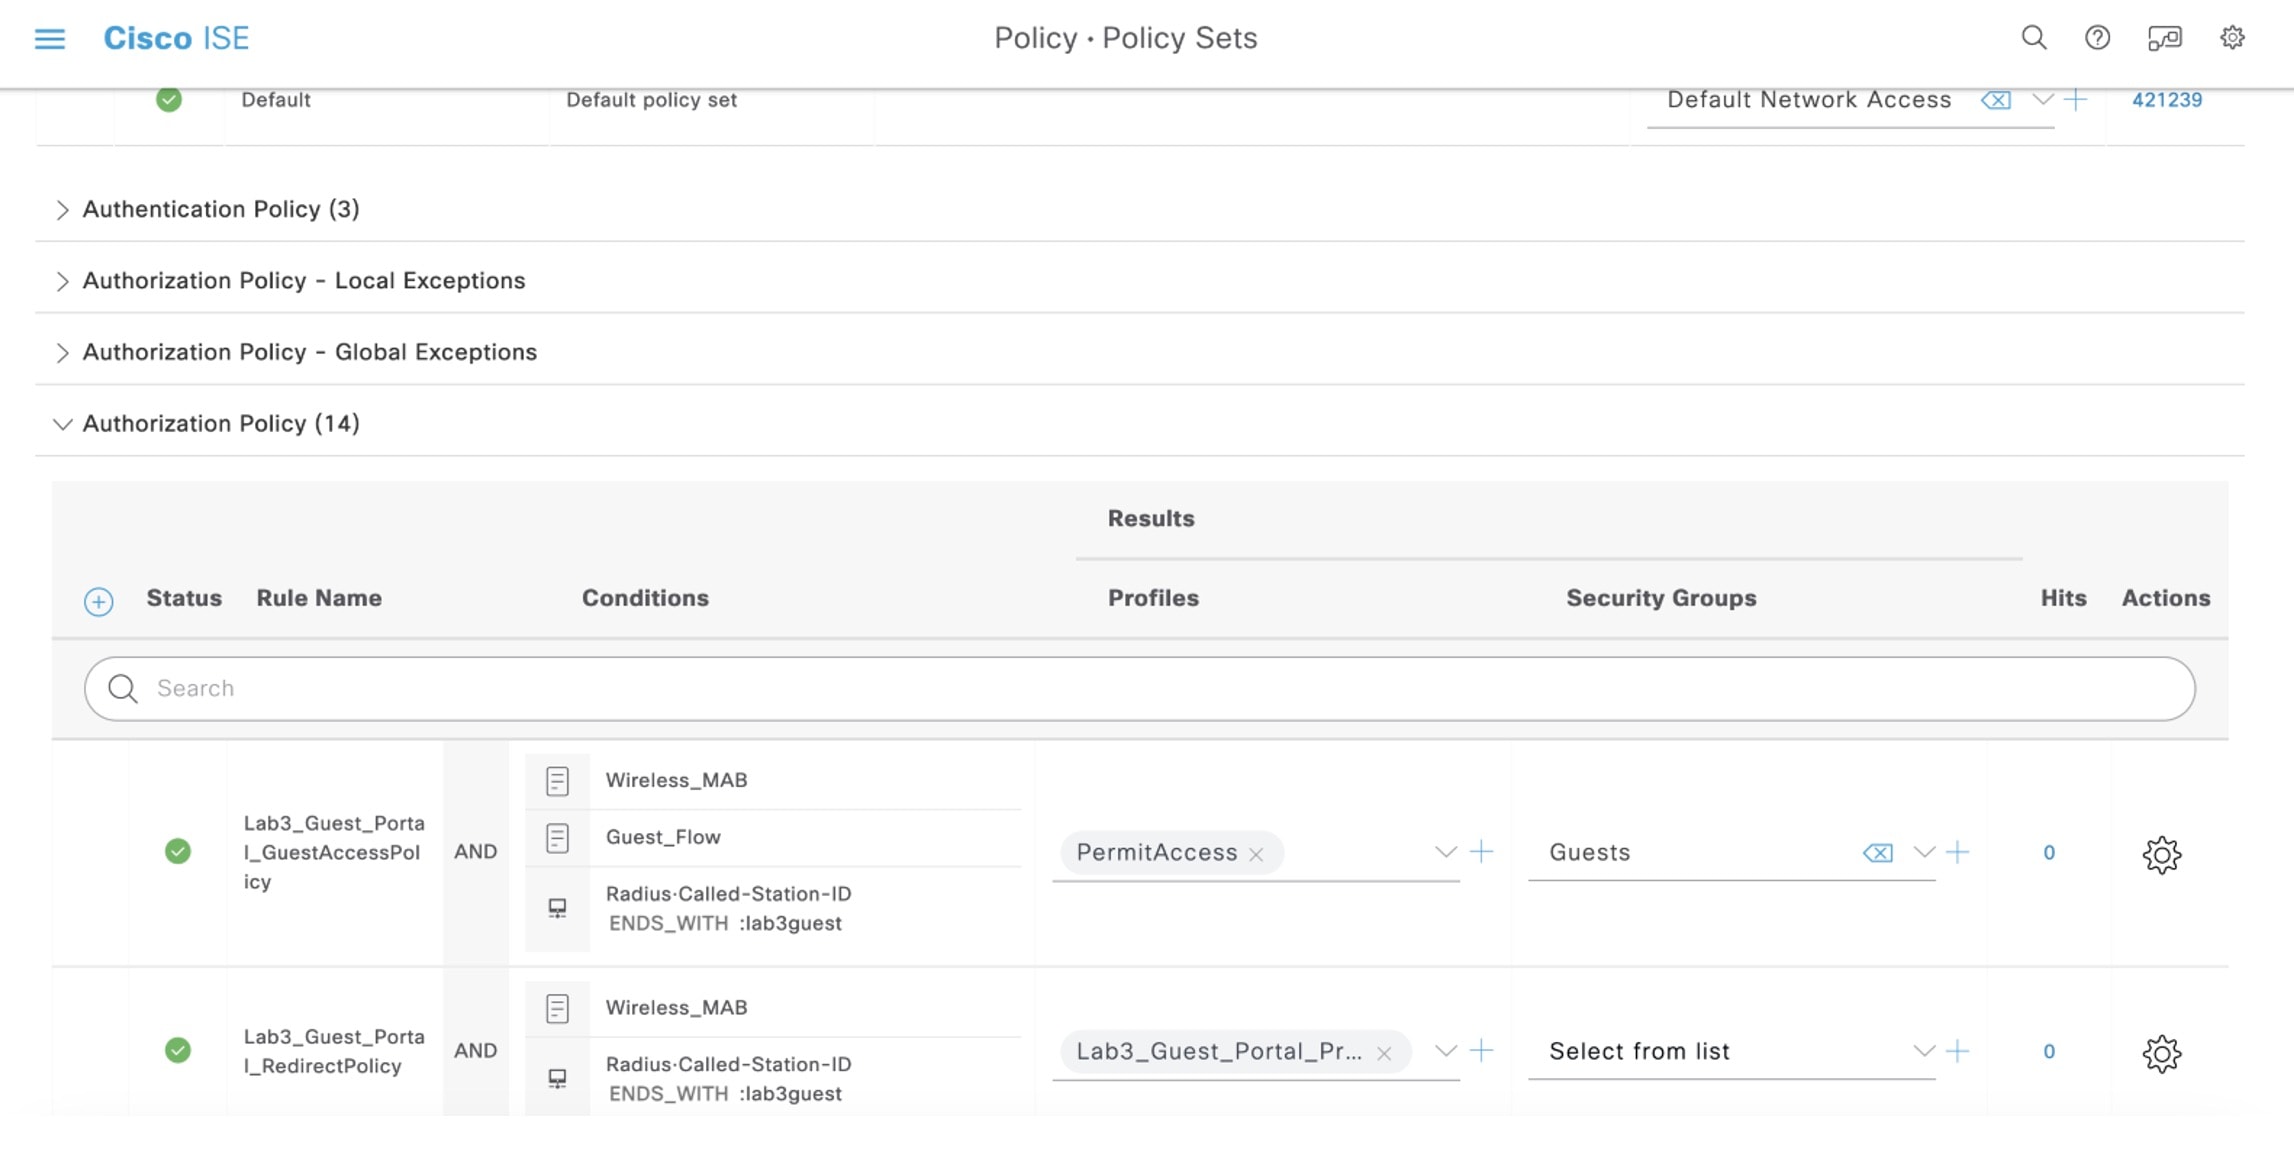
Task: Click the 421239 hits link
Action: pyautogui.click(x=2166, y=100)
